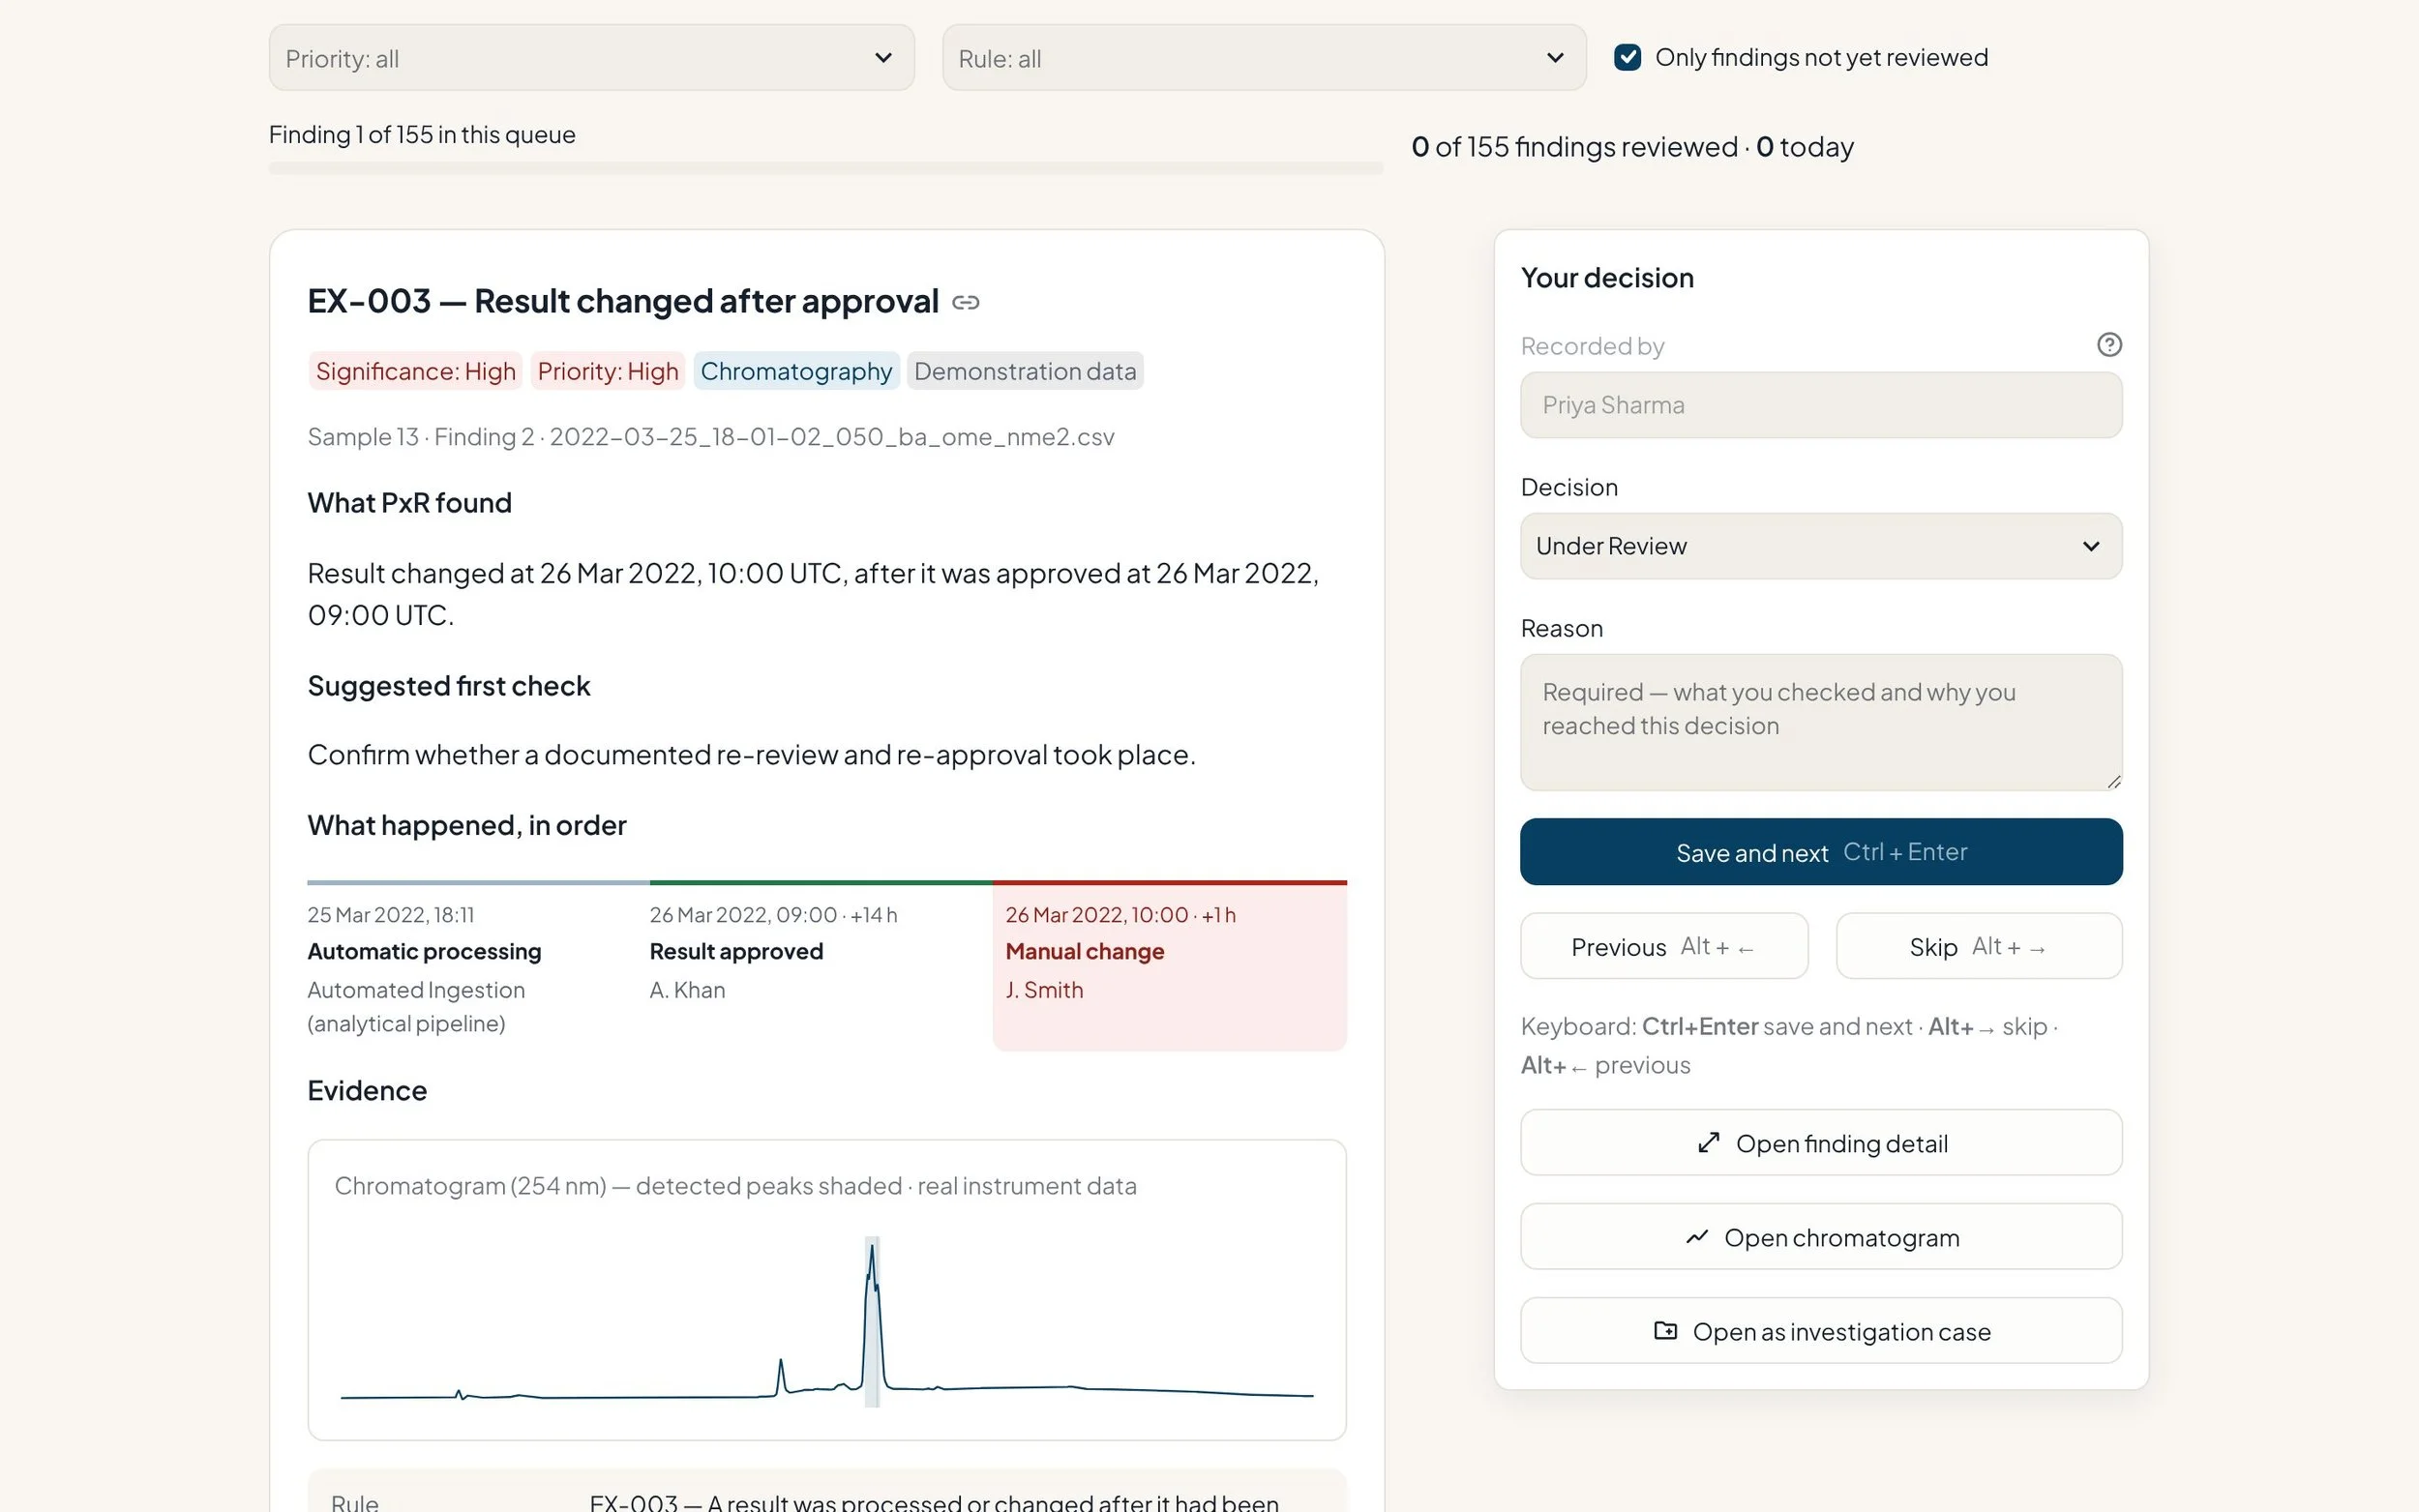The height and width of the screenshot is (1512, 2419).
Task: Open the Recorded by help icon
Action: coord(2109,345)
